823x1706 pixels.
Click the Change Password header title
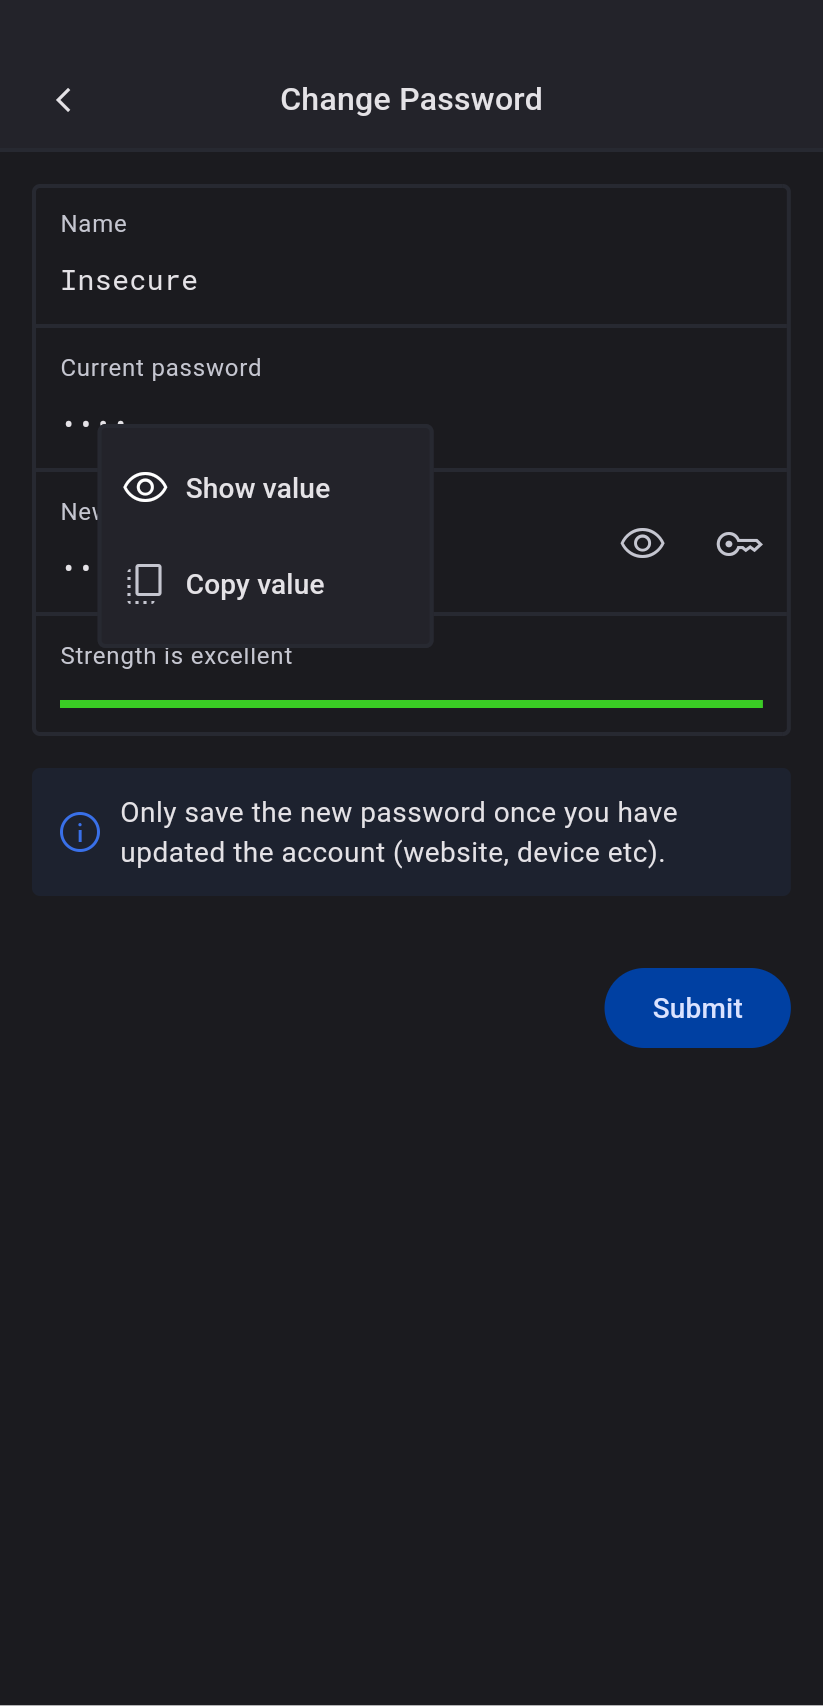(x=411, y=100)
